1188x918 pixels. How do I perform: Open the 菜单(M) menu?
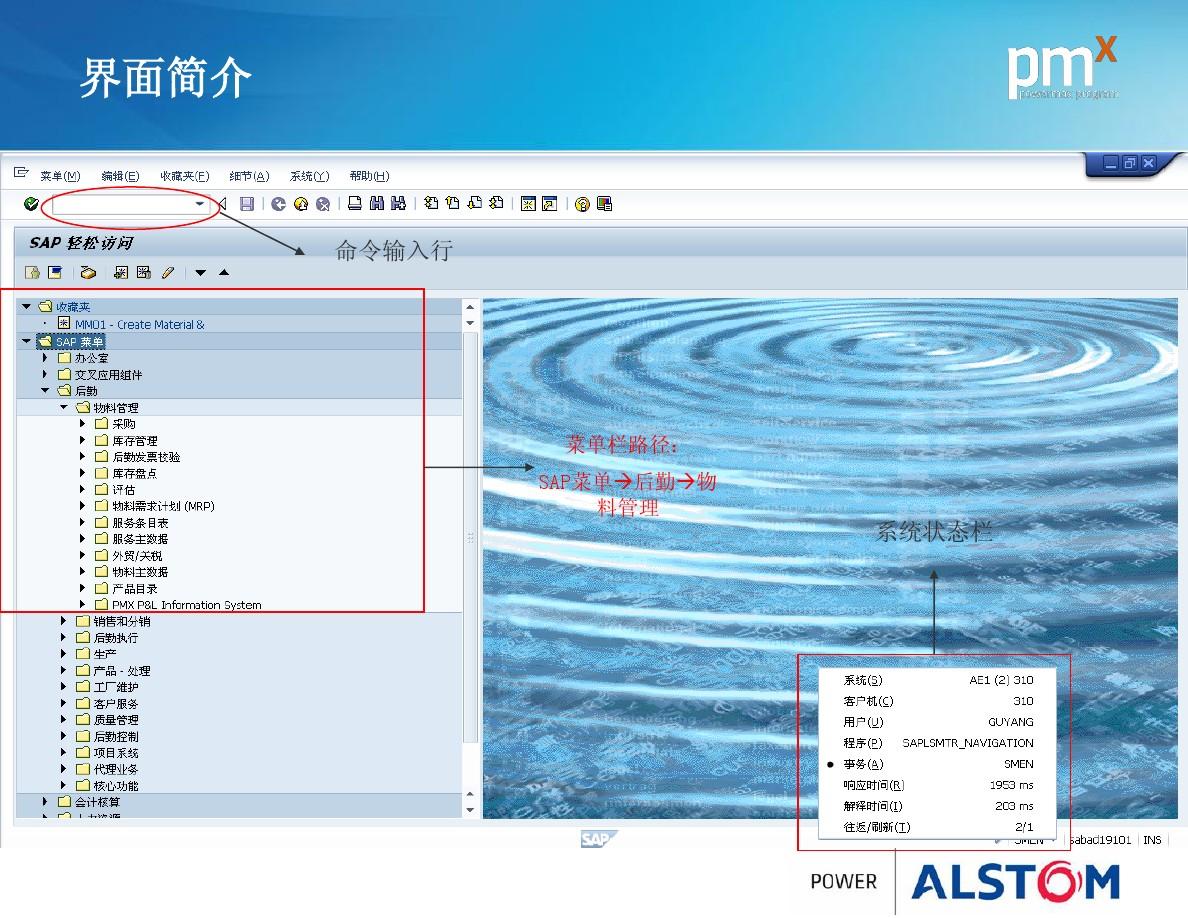61,176
